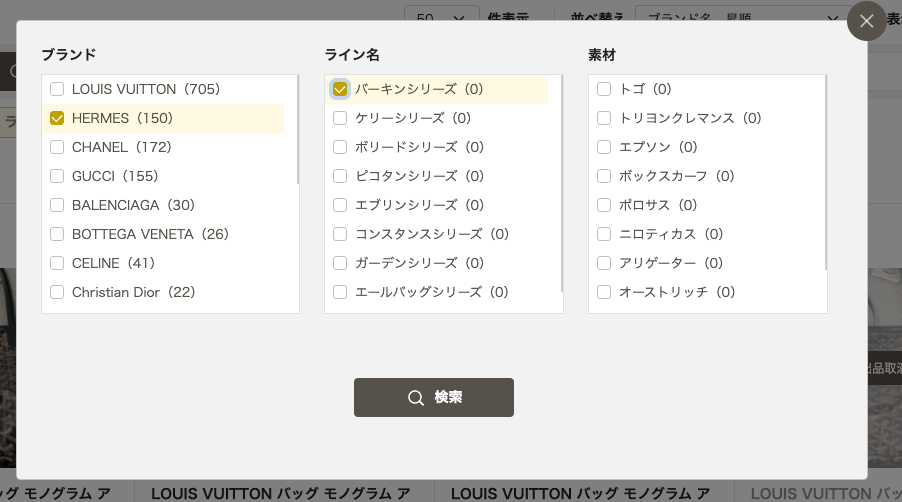The width and height of the screenshot is (902, 502).
Task: Uncheck the バーキンシリーズ checkbox
Action: [340, 89]
